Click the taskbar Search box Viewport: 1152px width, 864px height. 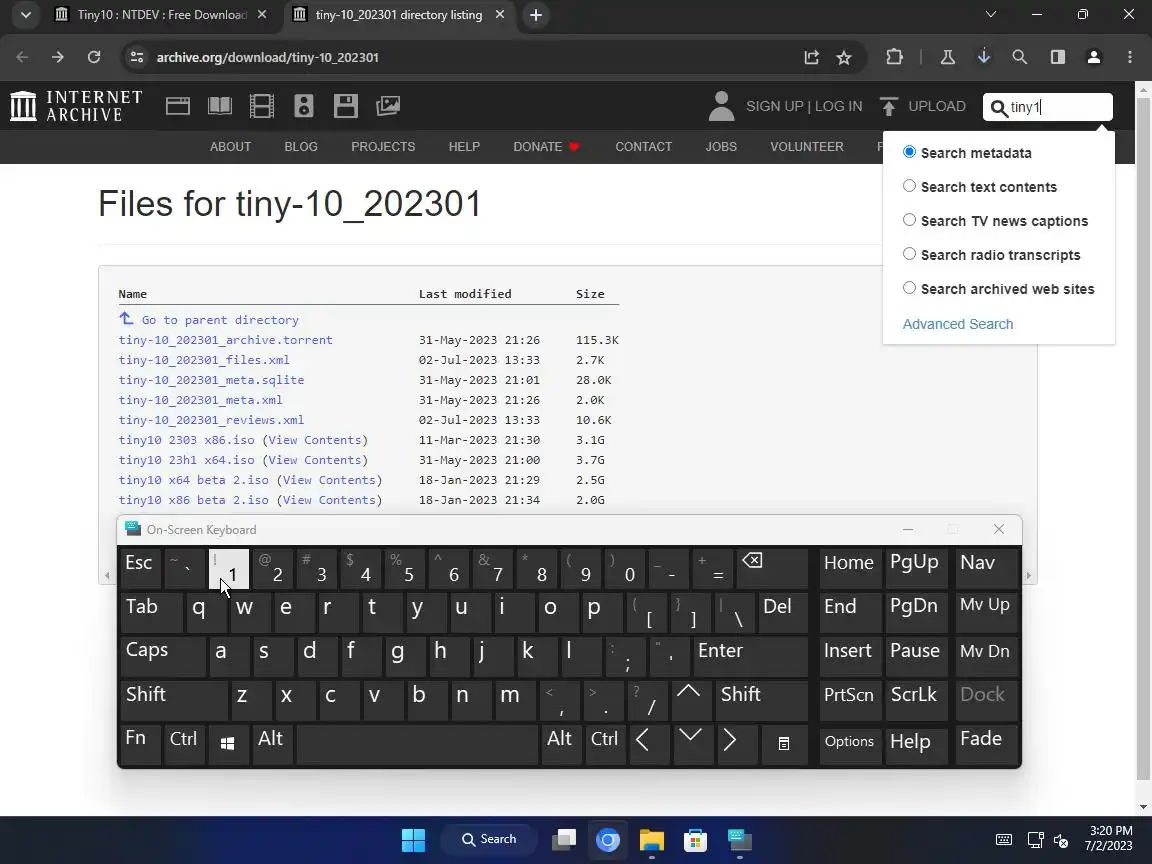489,839
